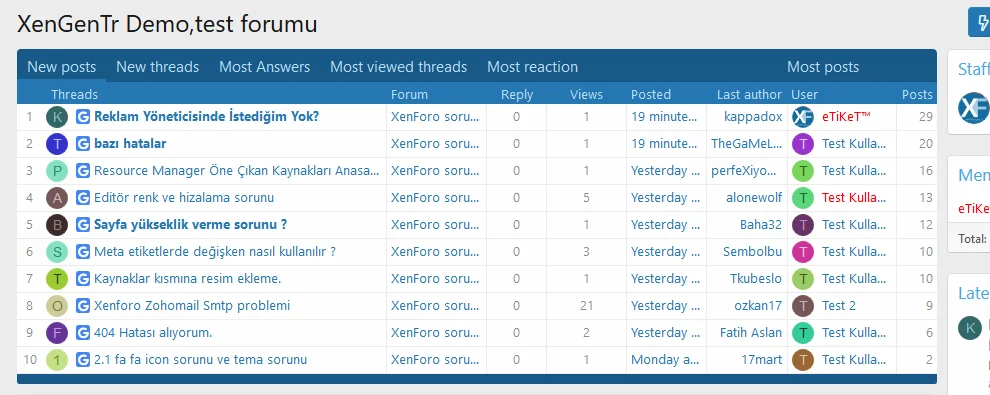Click the O avatar of Zohomail thread
Image resolution: width=990 pixels, height=395 pixels.
57,306
